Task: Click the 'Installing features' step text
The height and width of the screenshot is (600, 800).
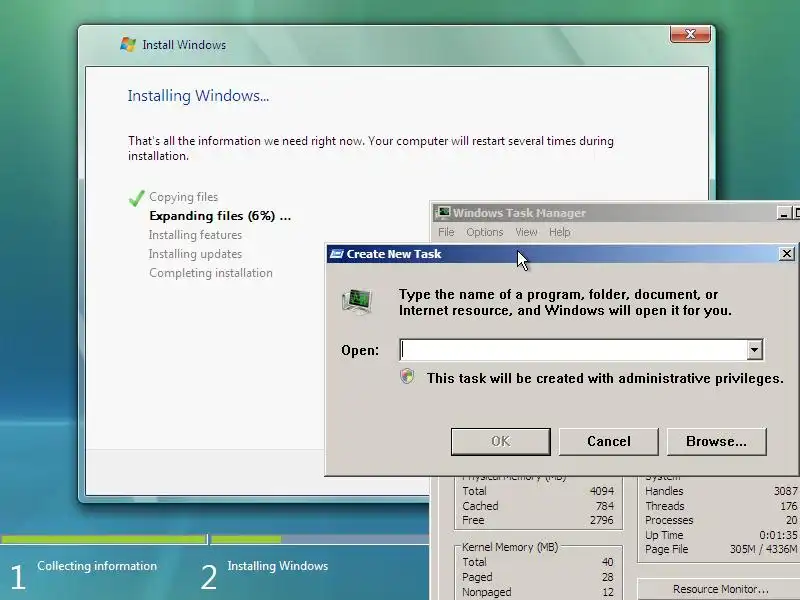Action: (195, 235)
